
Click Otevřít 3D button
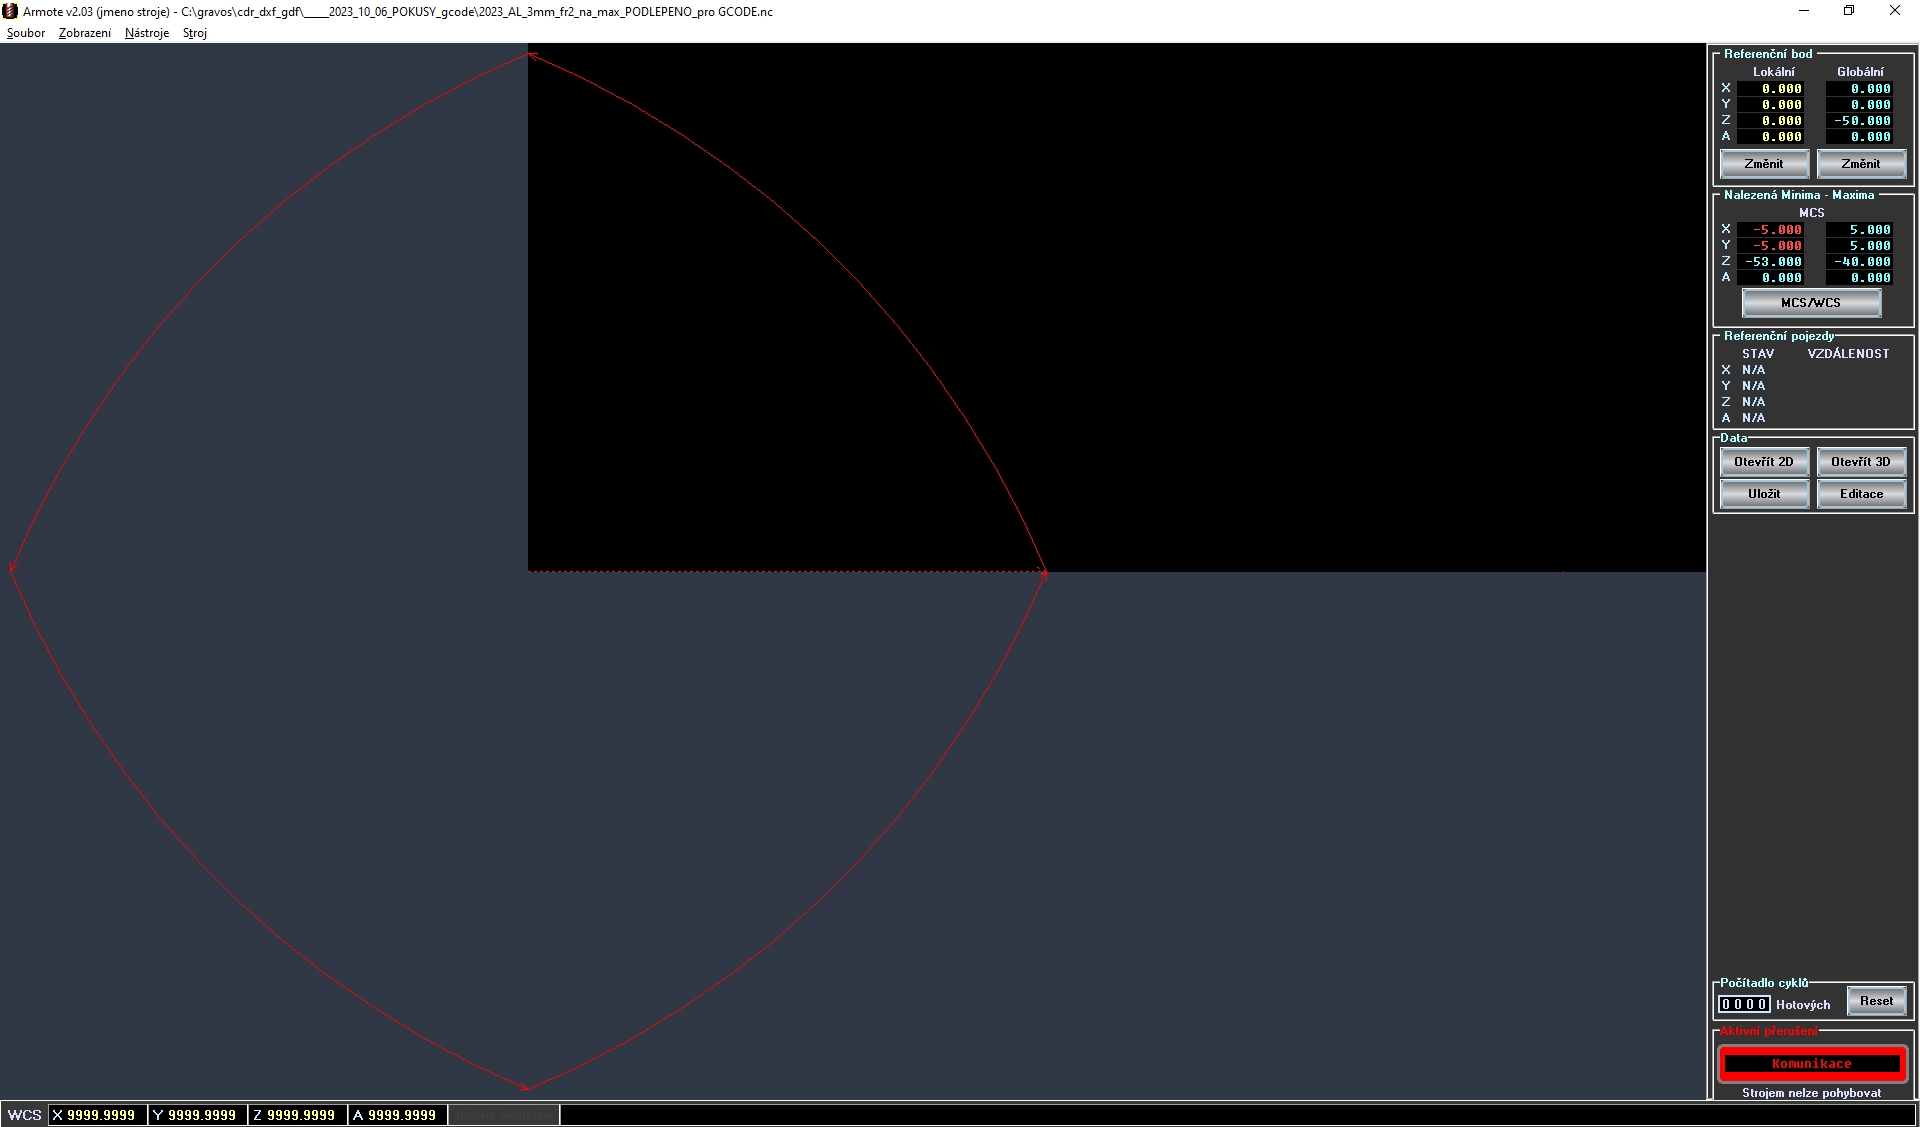[x=1861, y=462]
